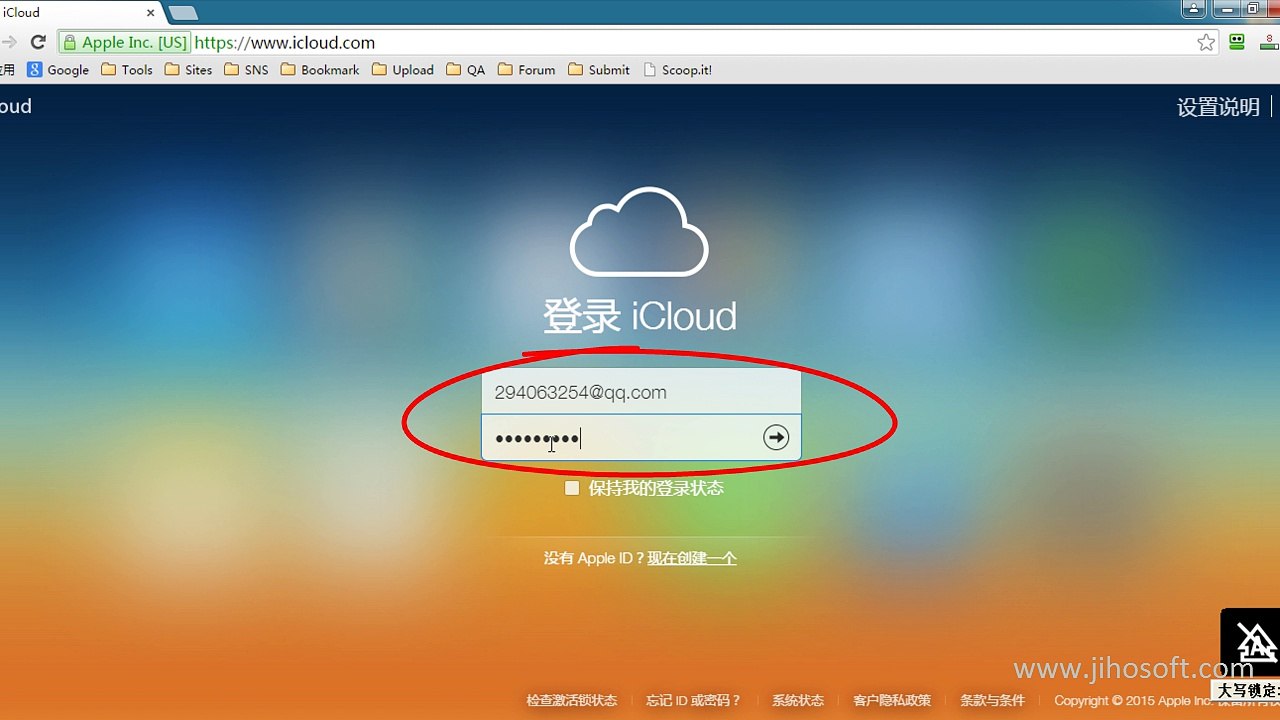The image size is (1280, 720).
Task: Open the SNS bookmark folder
Action: 246,70
